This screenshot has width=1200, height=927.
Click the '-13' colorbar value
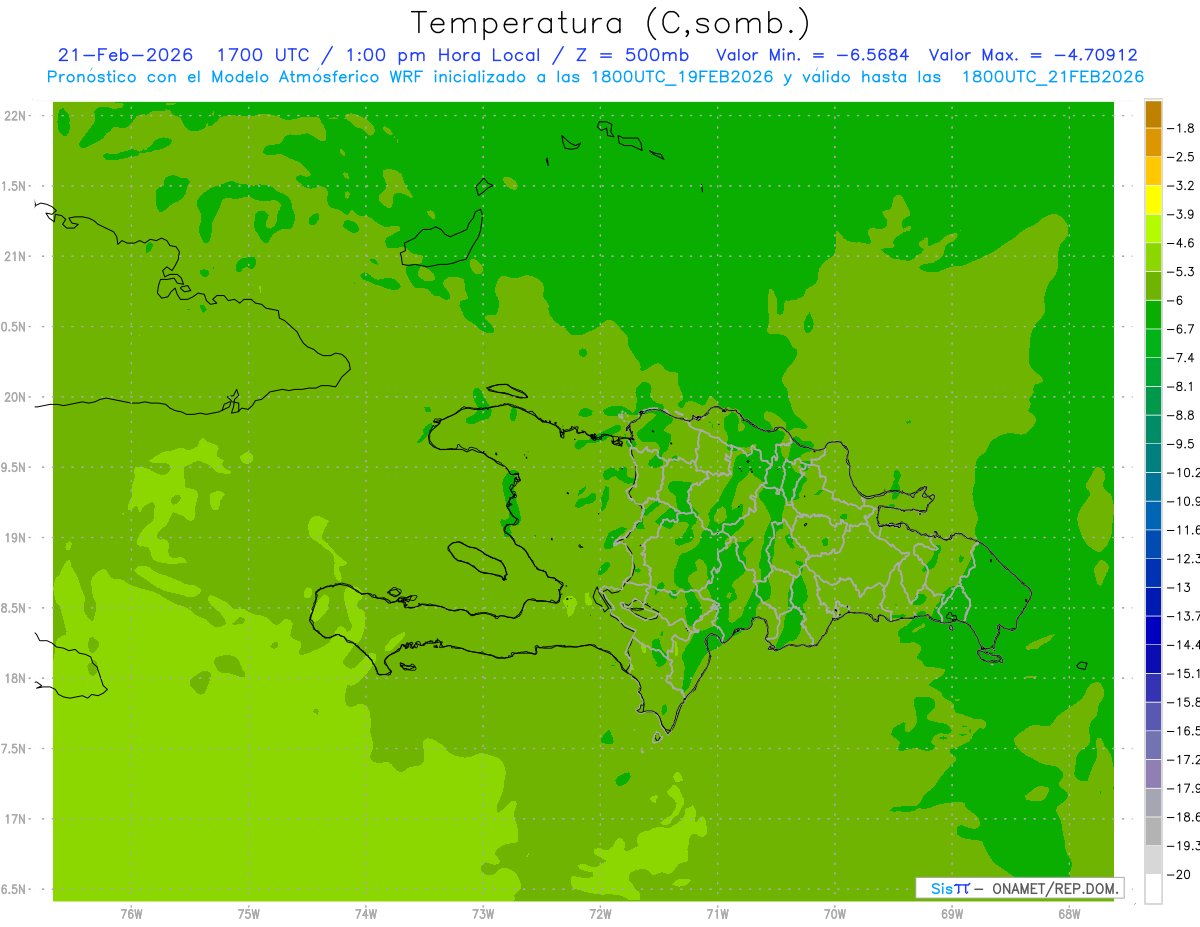[x=1180, y=587]
